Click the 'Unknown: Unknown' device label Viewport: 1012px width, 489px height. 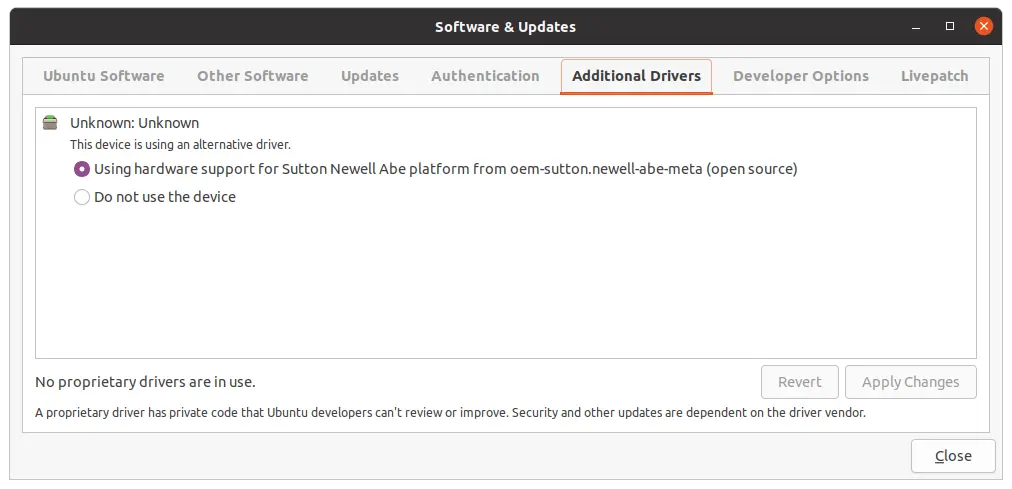(134, 123)
